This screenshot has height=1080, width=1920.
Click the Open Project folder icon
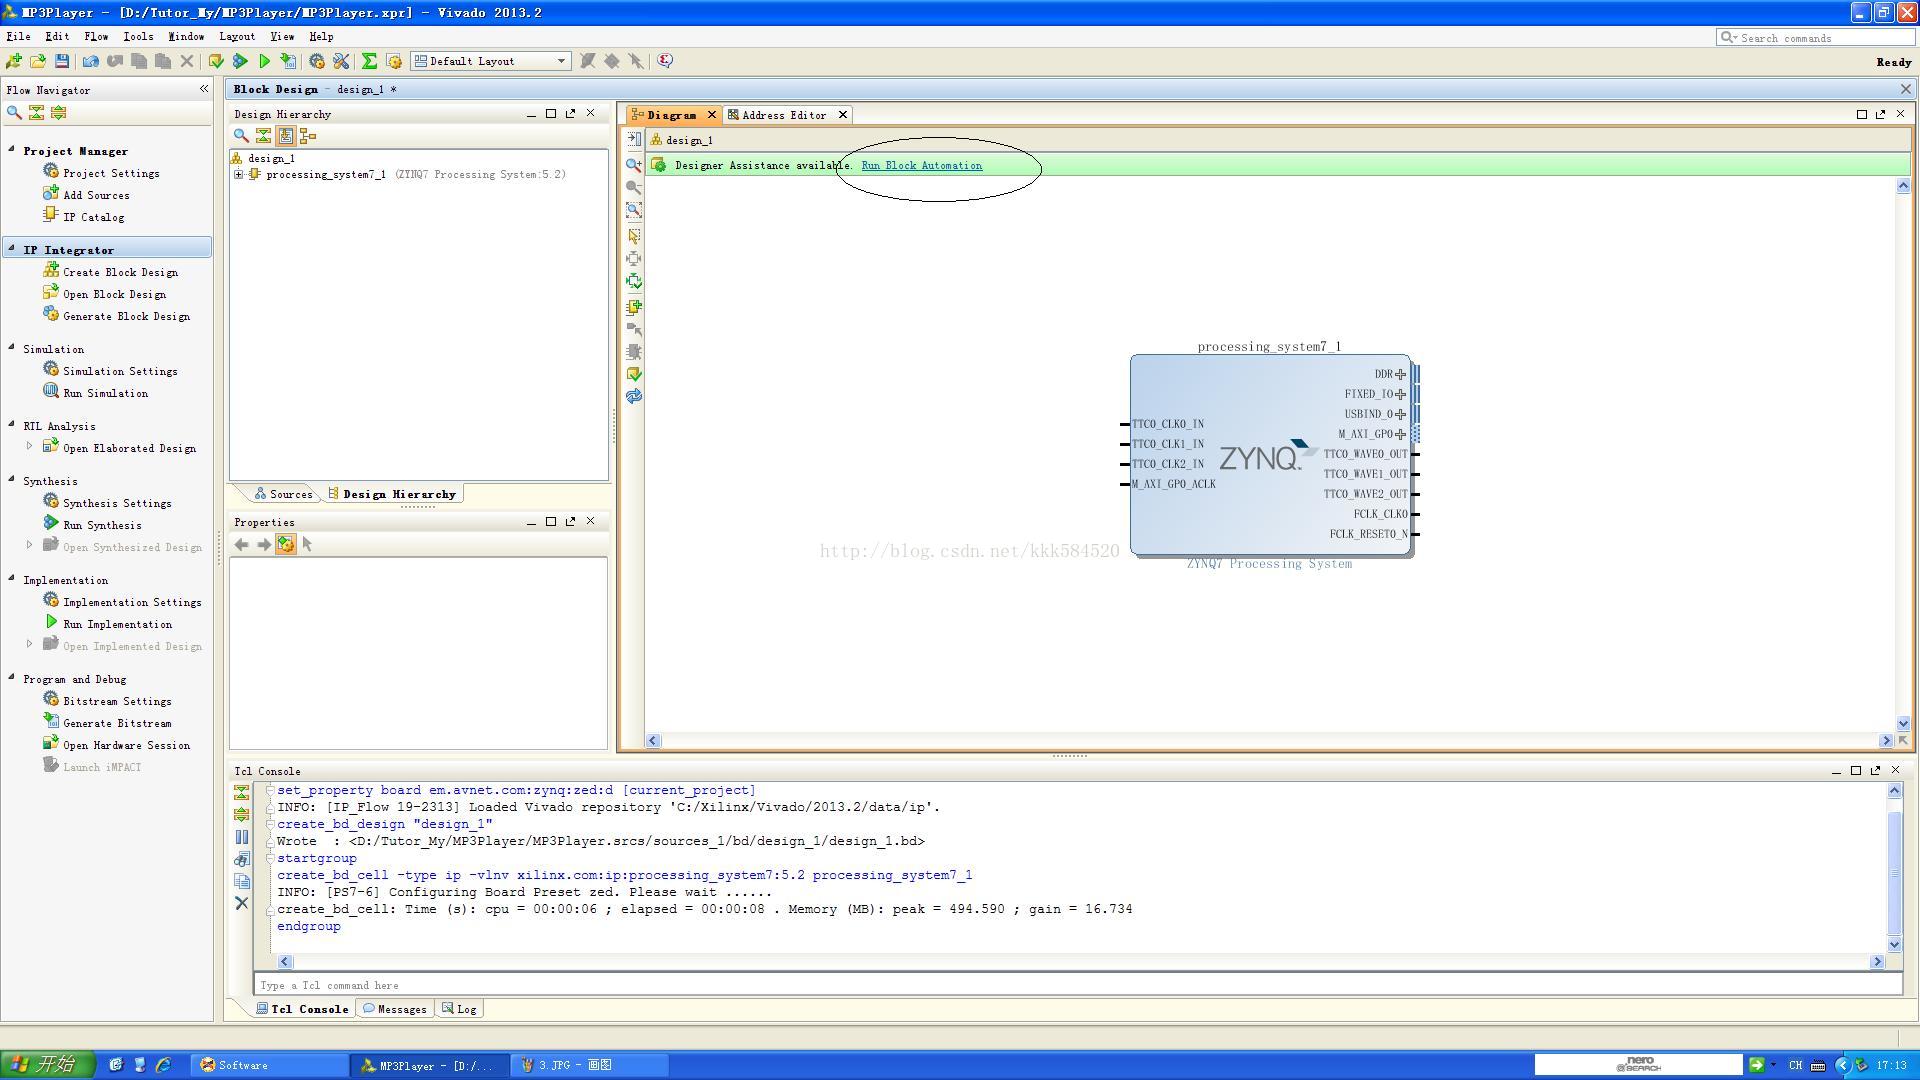click(38, 61)
